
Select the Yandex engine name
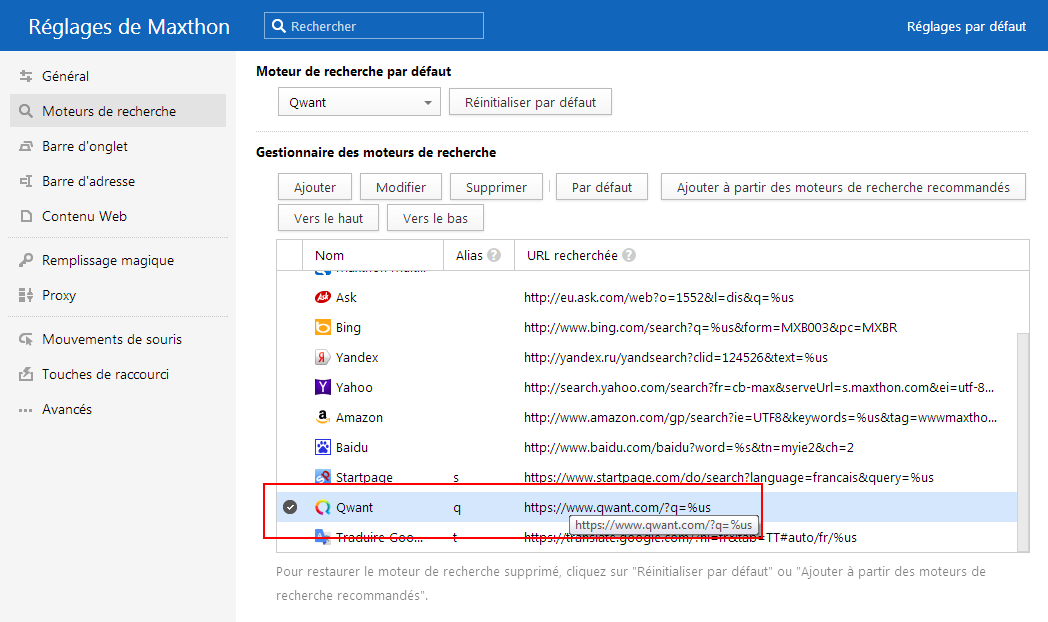357,357
